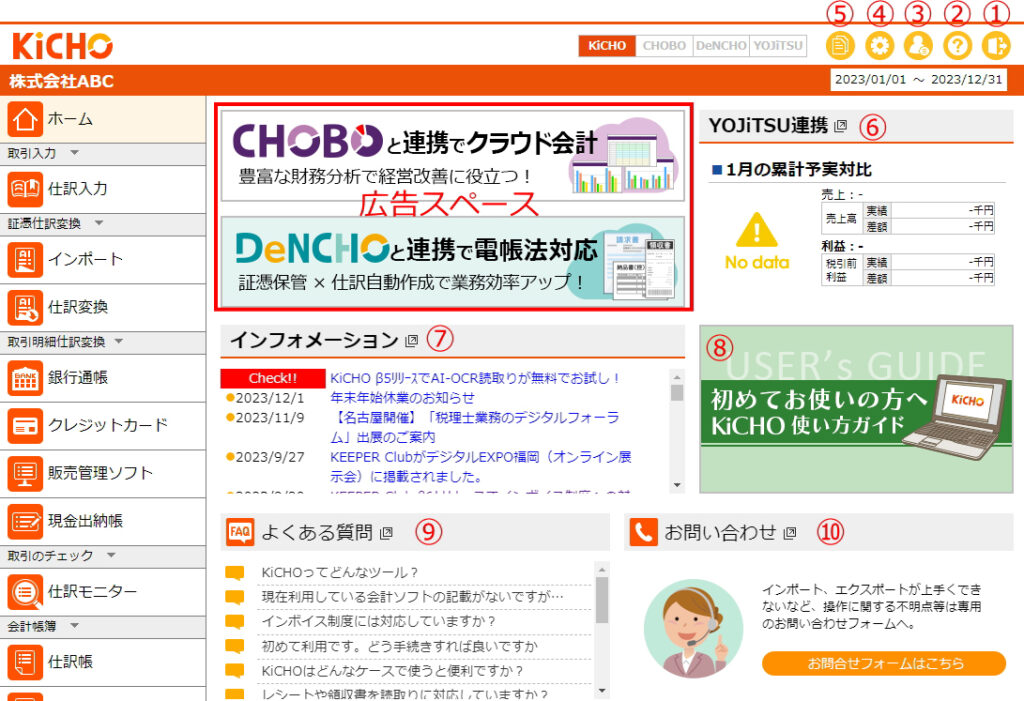Open お問い合わせ external link icon
The height and width of the screenshot is (701, 1024).
click(790, 533)
